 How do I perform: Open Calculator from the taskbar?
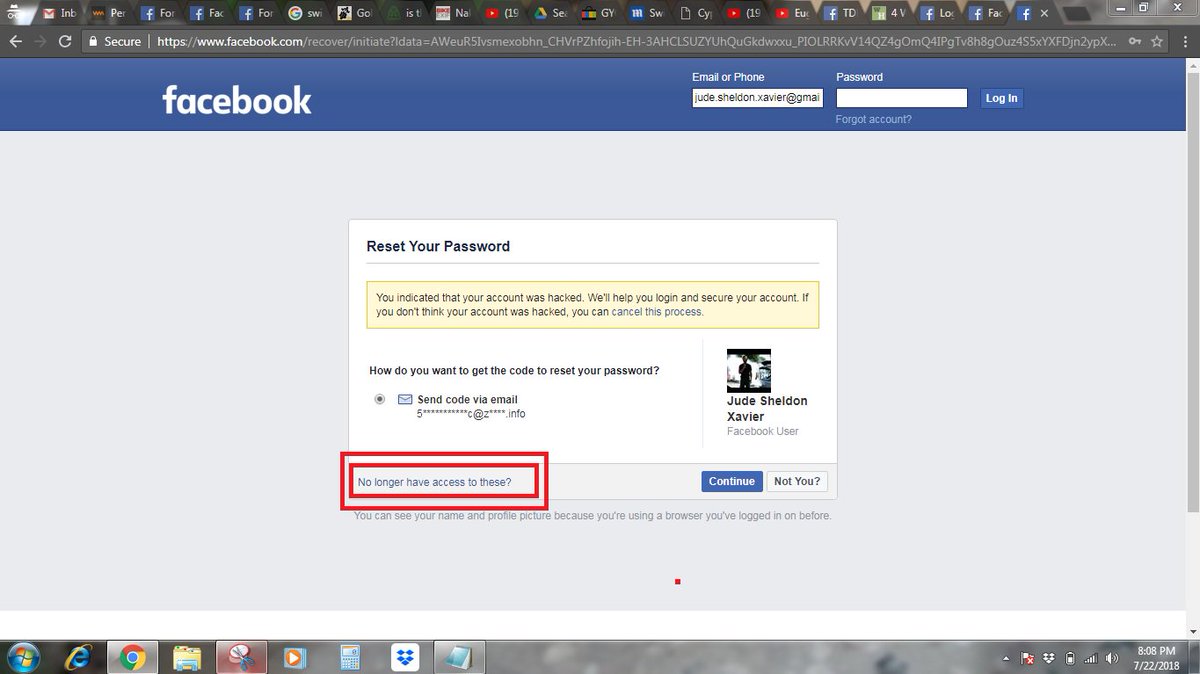click(x=350, y=657)
